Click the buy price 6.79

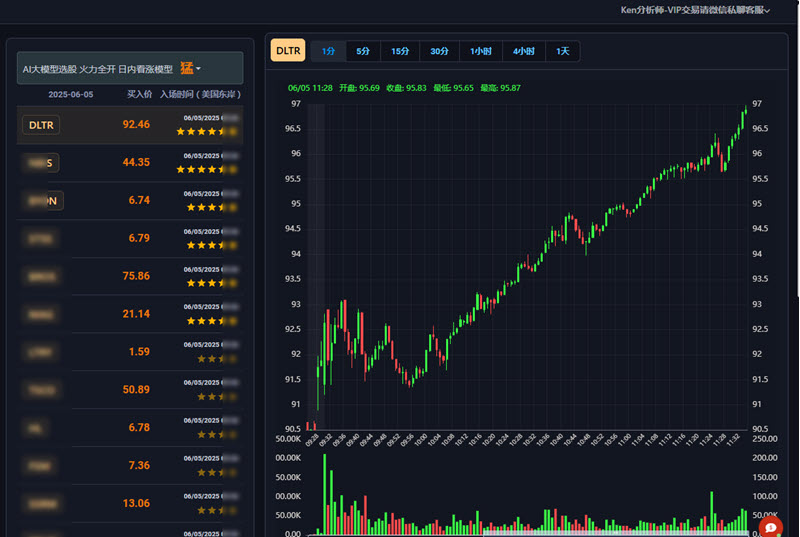[139, 238]
